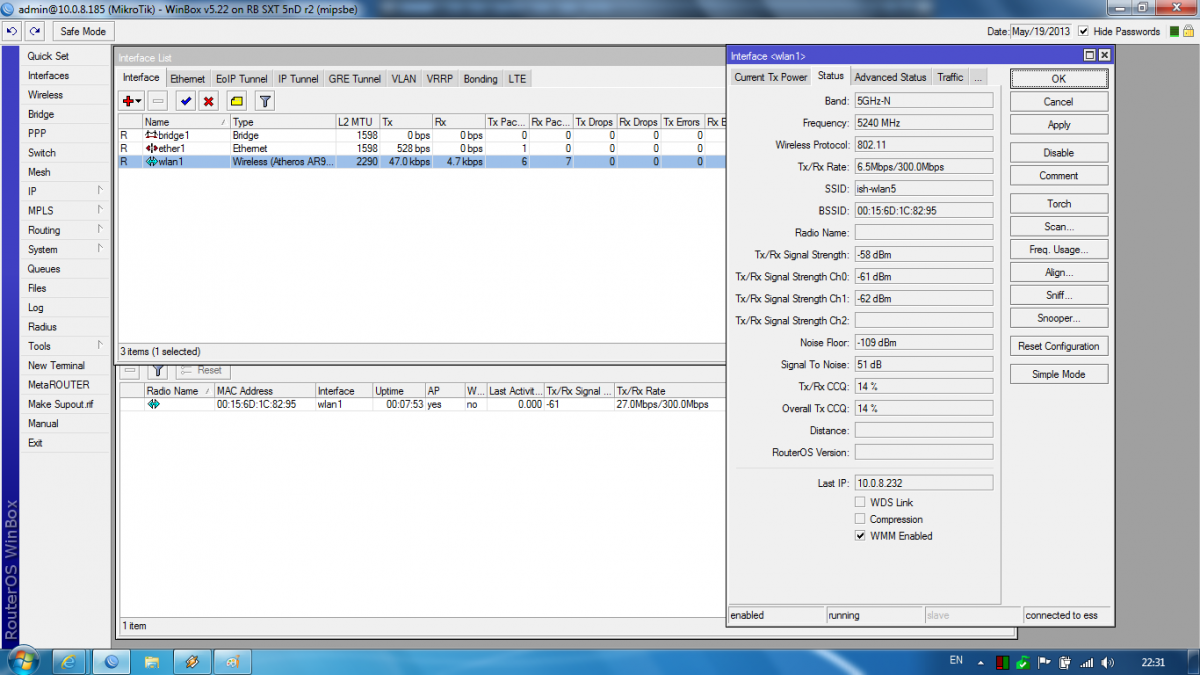Open the filter funnel in Interface List
1200x675 pixels.
(x=264, y=101)
